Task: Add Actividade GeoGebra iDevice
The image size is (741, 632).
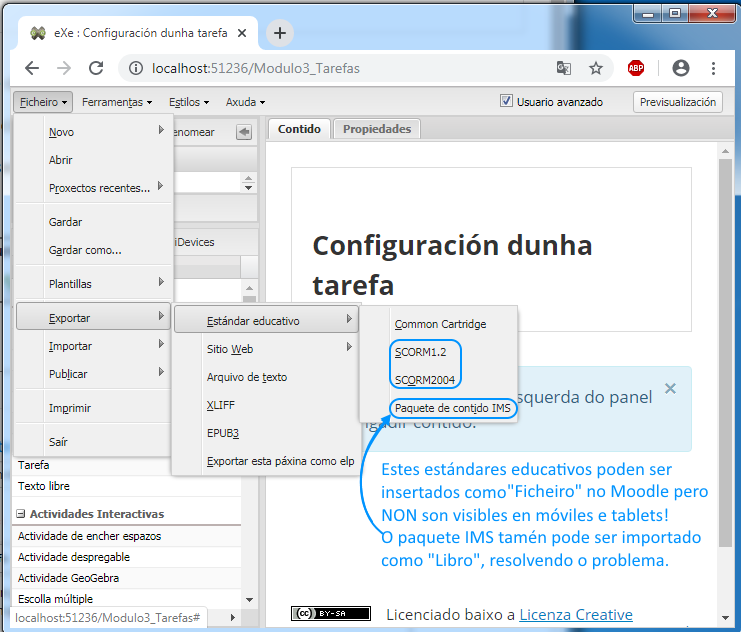Action: click(127, 578)
